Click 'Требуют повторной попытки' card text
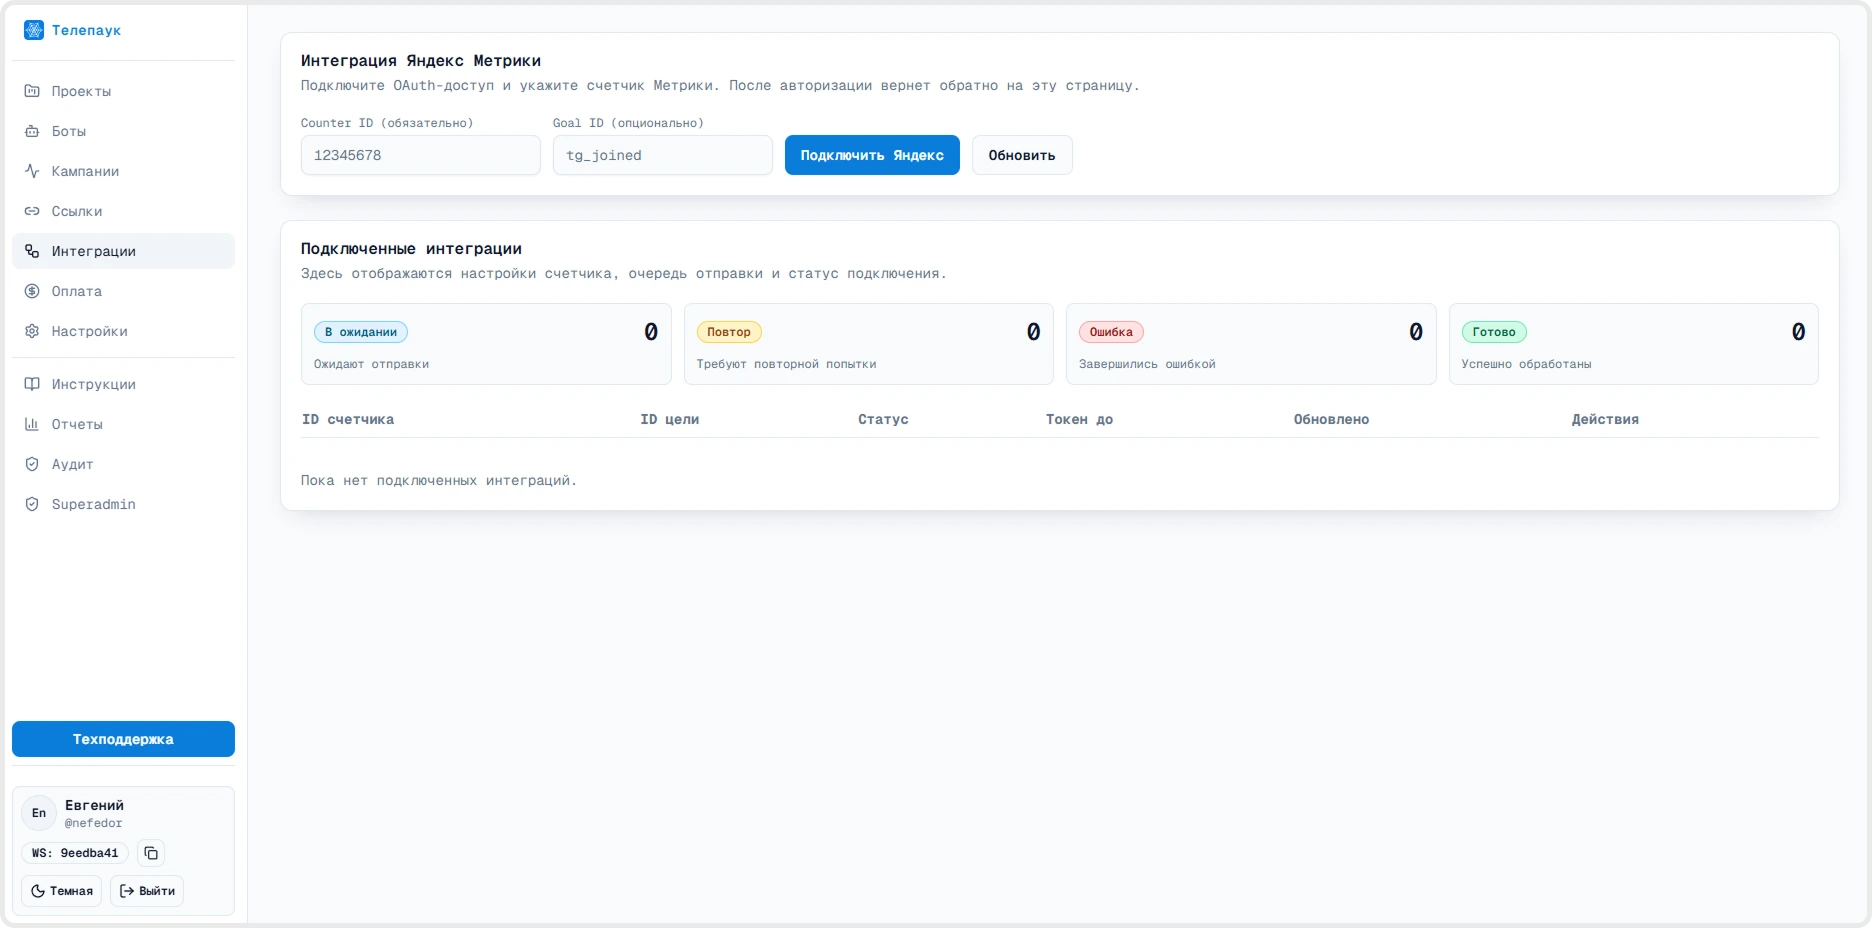The width and height of the screenshot is (1872, 928). tap(787, 364)
